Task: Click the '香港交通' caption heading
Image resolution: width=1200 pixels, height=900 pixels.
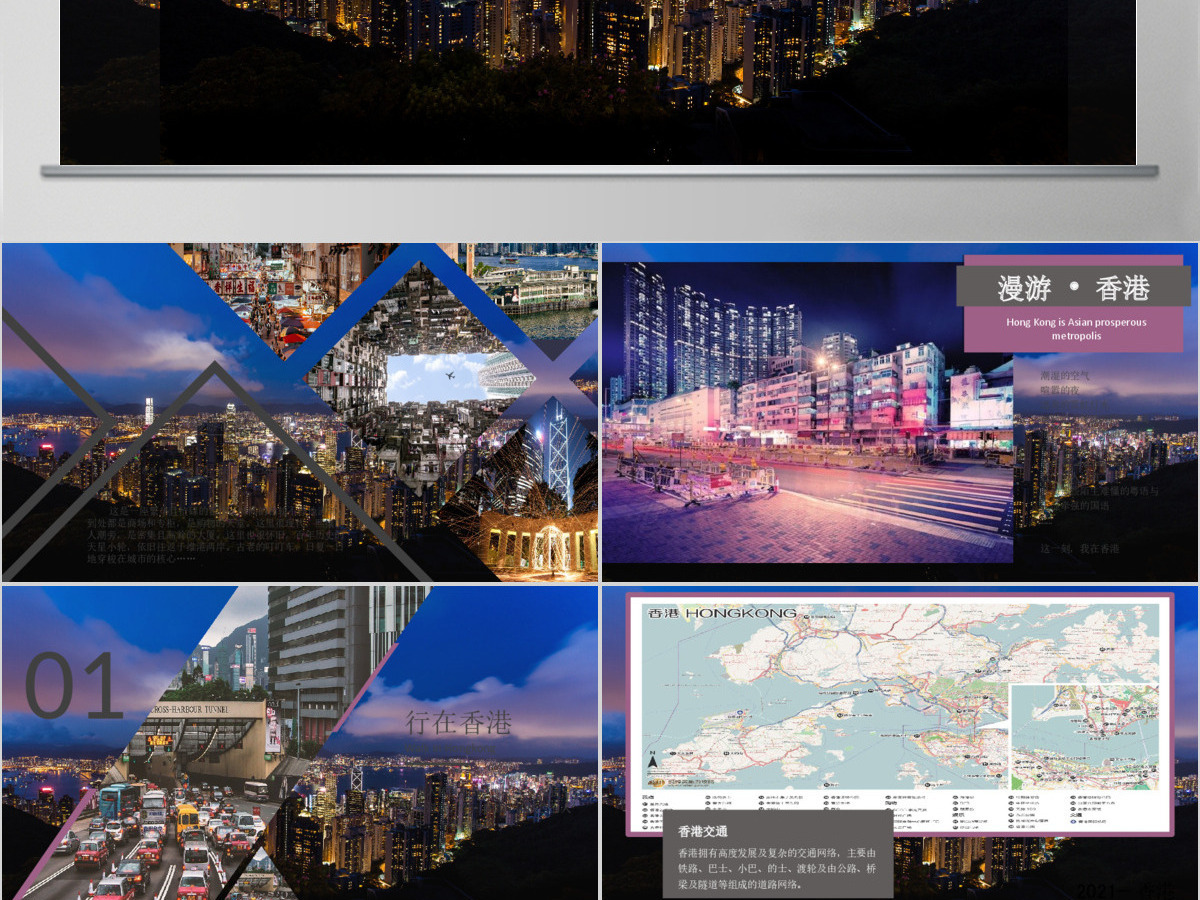Action: pyautogui.click(x=703, y=831)
